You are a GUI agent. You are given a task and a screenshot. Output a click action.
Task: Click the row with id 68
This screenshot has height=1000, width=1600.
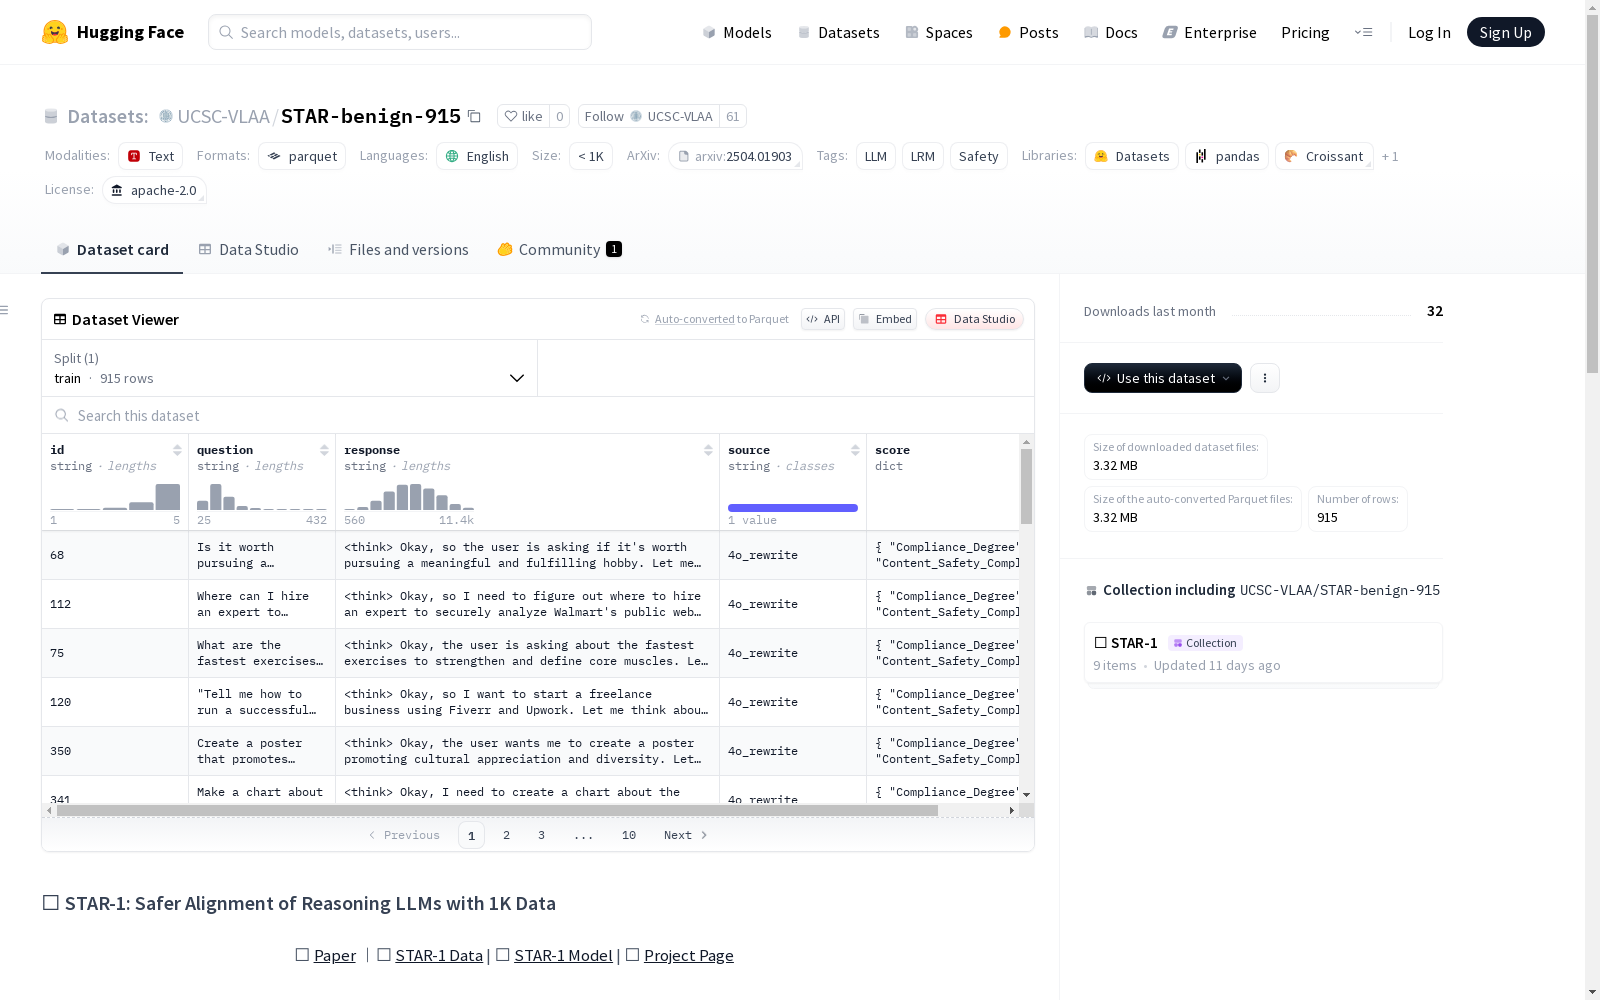530,555
